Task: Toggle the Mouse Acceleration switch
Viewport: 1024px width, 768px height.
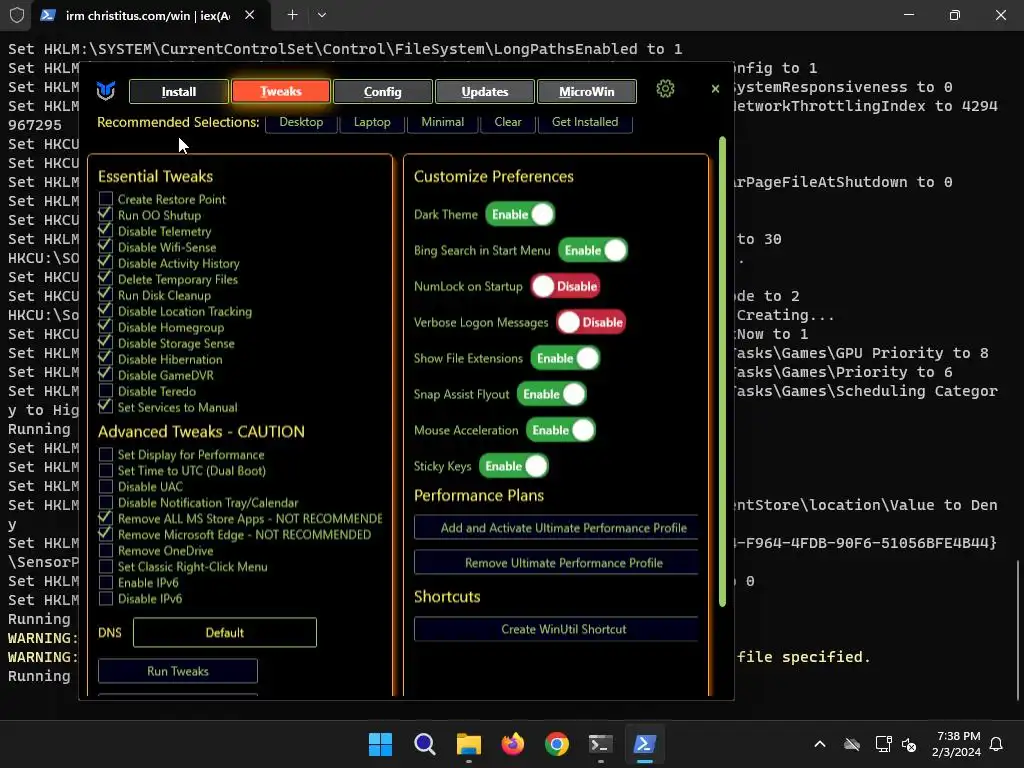Action: click(561, 430)
